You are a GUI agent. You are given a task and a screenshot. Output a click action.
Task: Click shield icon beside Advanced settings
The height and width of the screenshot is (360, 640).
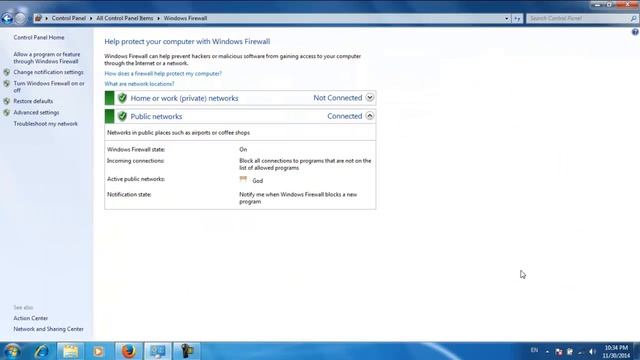(x=7, y=113)
